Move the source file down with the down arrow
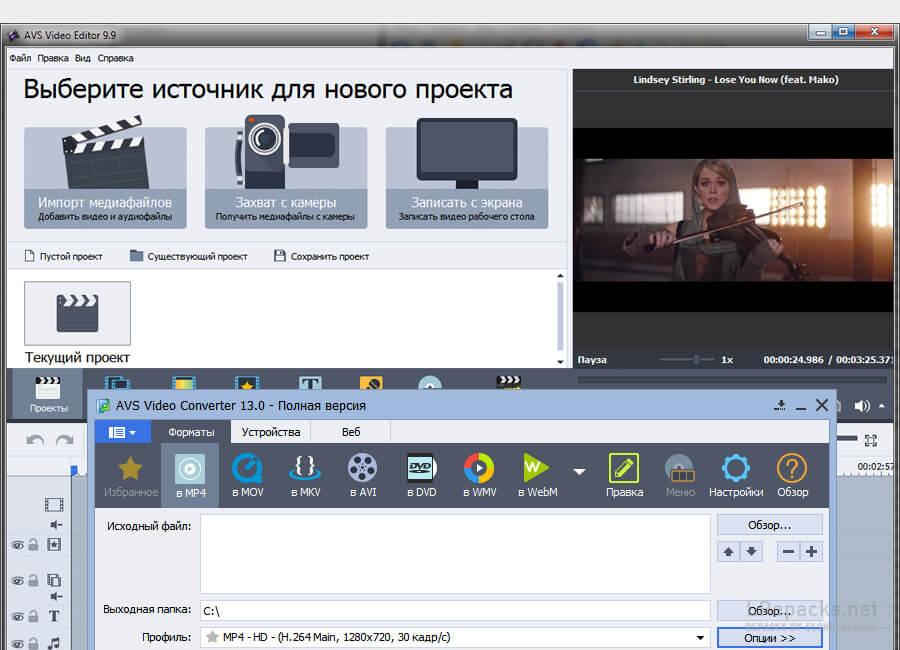The image size is (900, 650). (x=751, y=552)
